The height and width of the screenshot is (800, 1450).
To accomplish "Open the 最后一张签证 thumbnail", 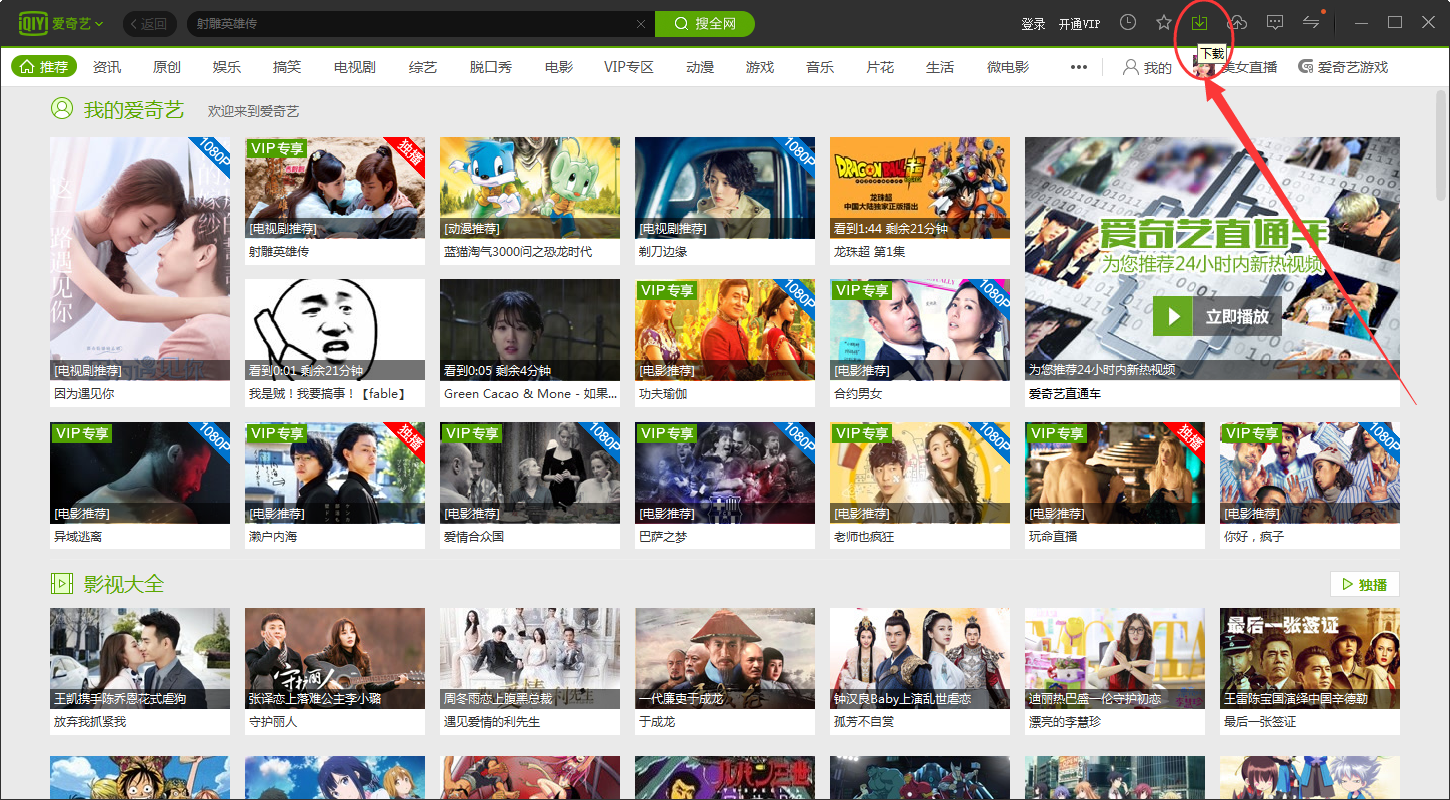I will [x=1310, y=658].
